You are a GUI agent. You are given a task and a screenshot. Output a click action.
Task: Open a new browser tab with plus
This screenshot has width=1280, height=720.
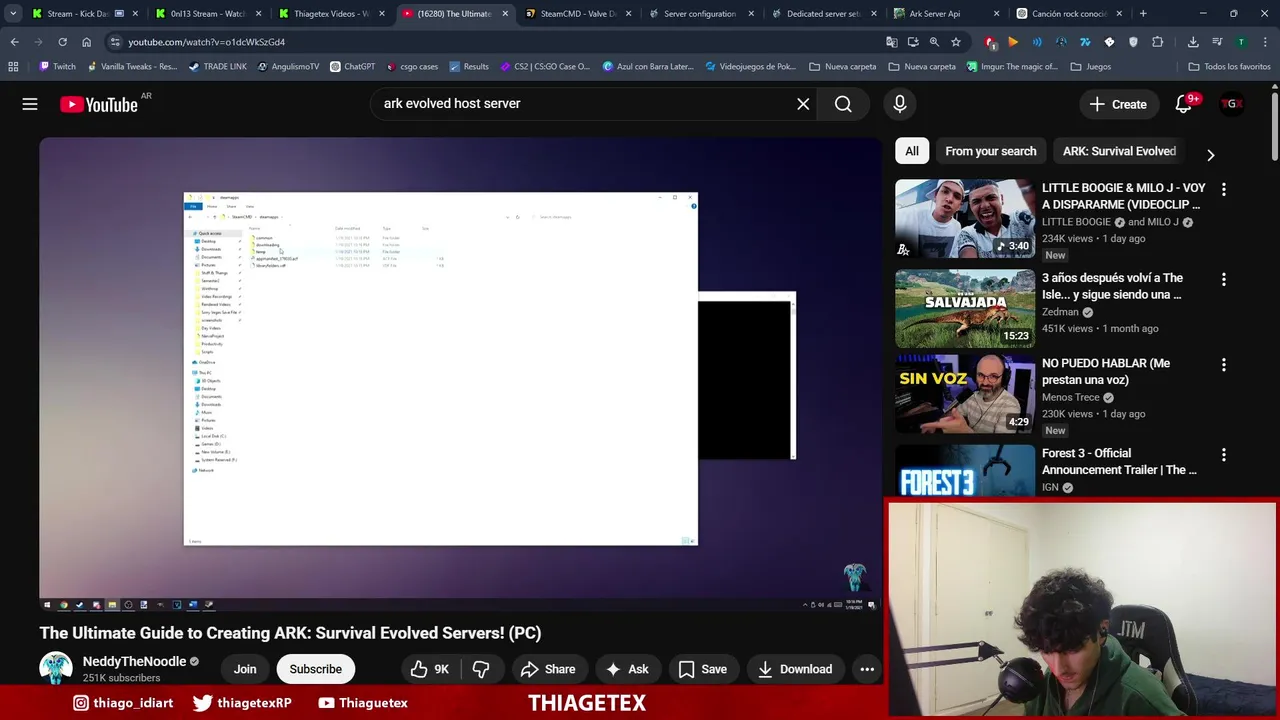click(x=1143, y=14)
